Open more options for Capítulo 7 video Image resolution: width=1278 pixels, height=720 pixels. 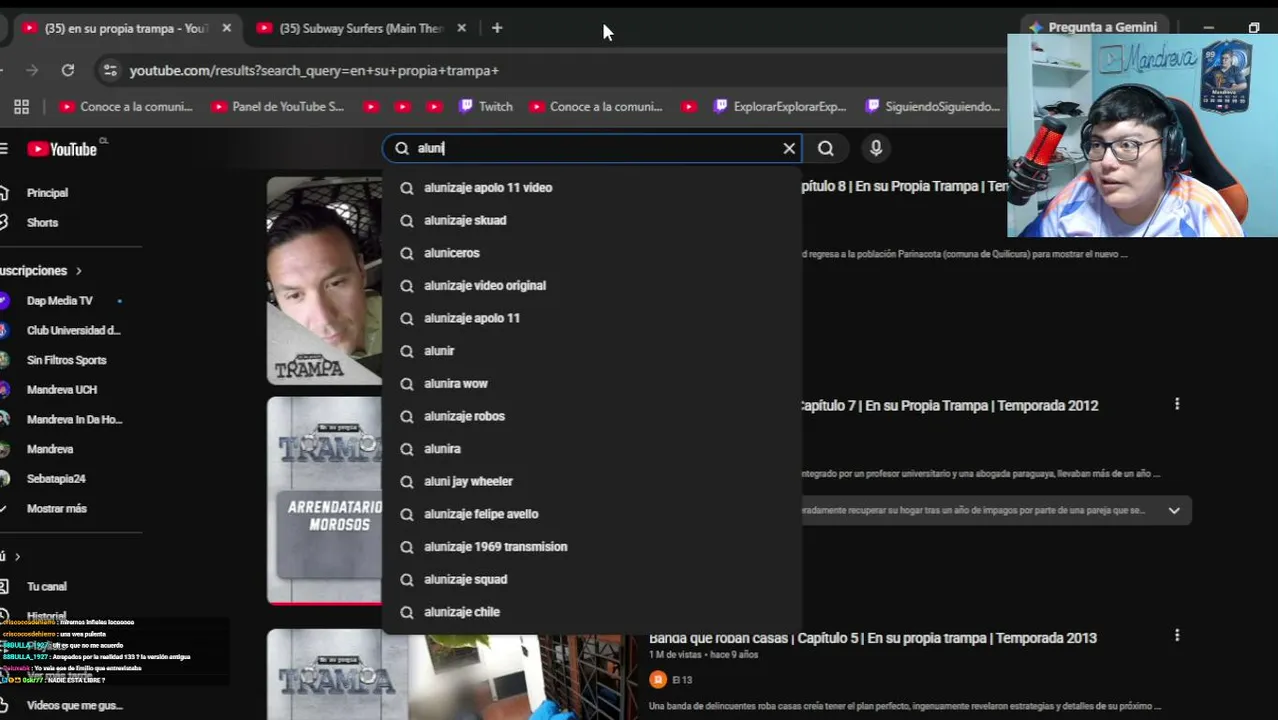point(1177,404)
